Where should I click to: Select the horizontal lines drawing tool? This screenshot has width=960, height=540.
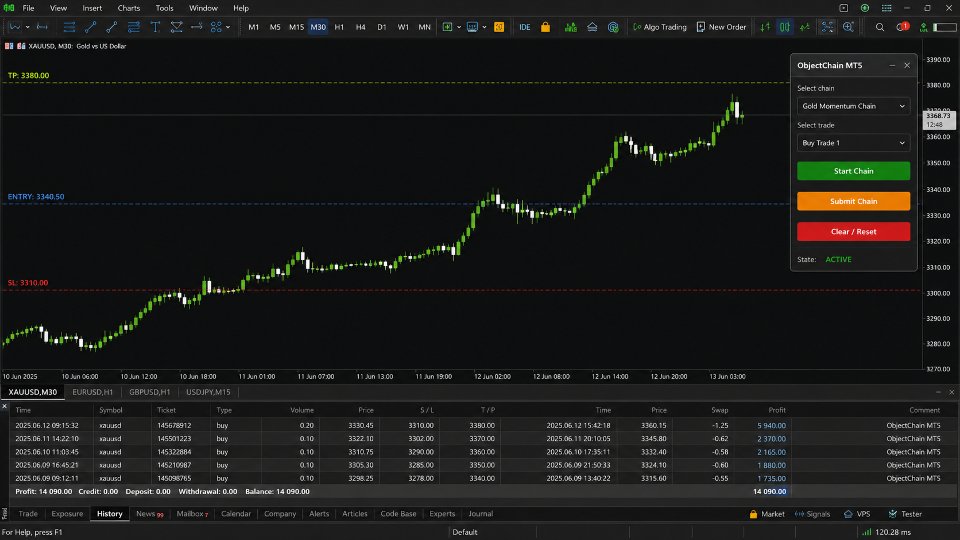[69, 27]
